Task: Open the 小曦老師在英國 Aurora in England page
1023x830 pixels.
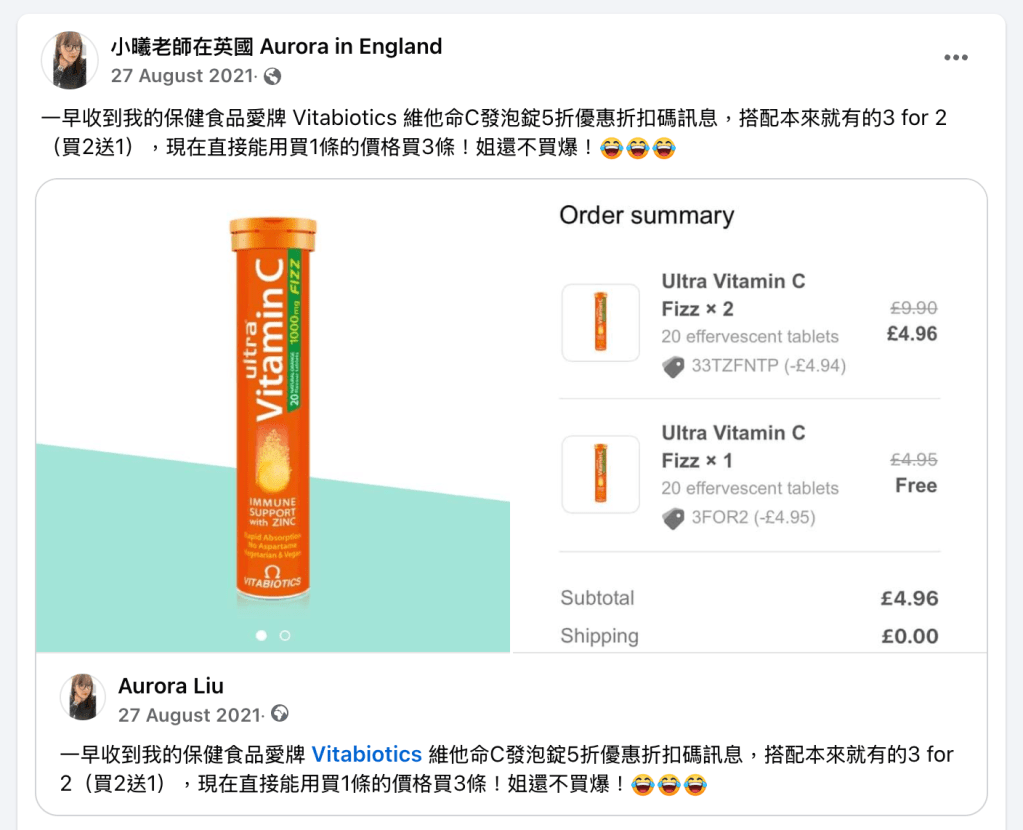Action: coord(276,46)
